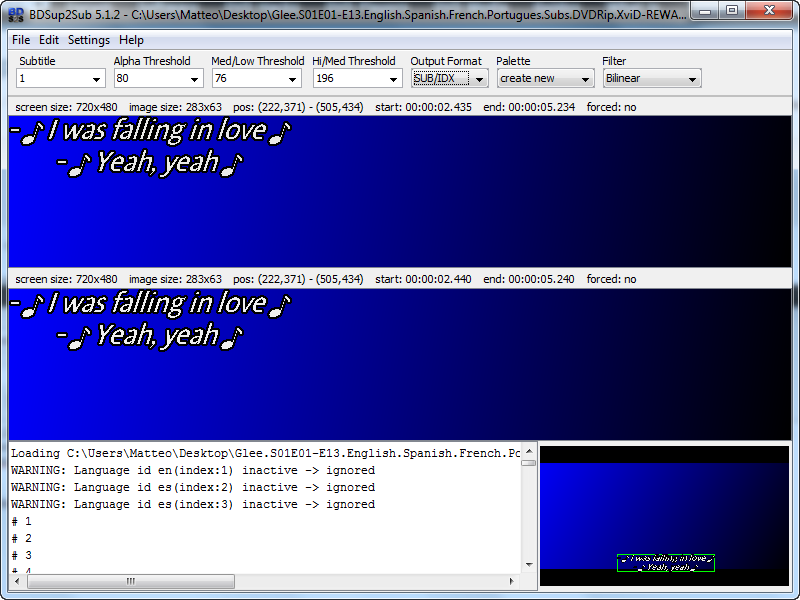
Task: Open the Settings menu
Action: point(89,40)
